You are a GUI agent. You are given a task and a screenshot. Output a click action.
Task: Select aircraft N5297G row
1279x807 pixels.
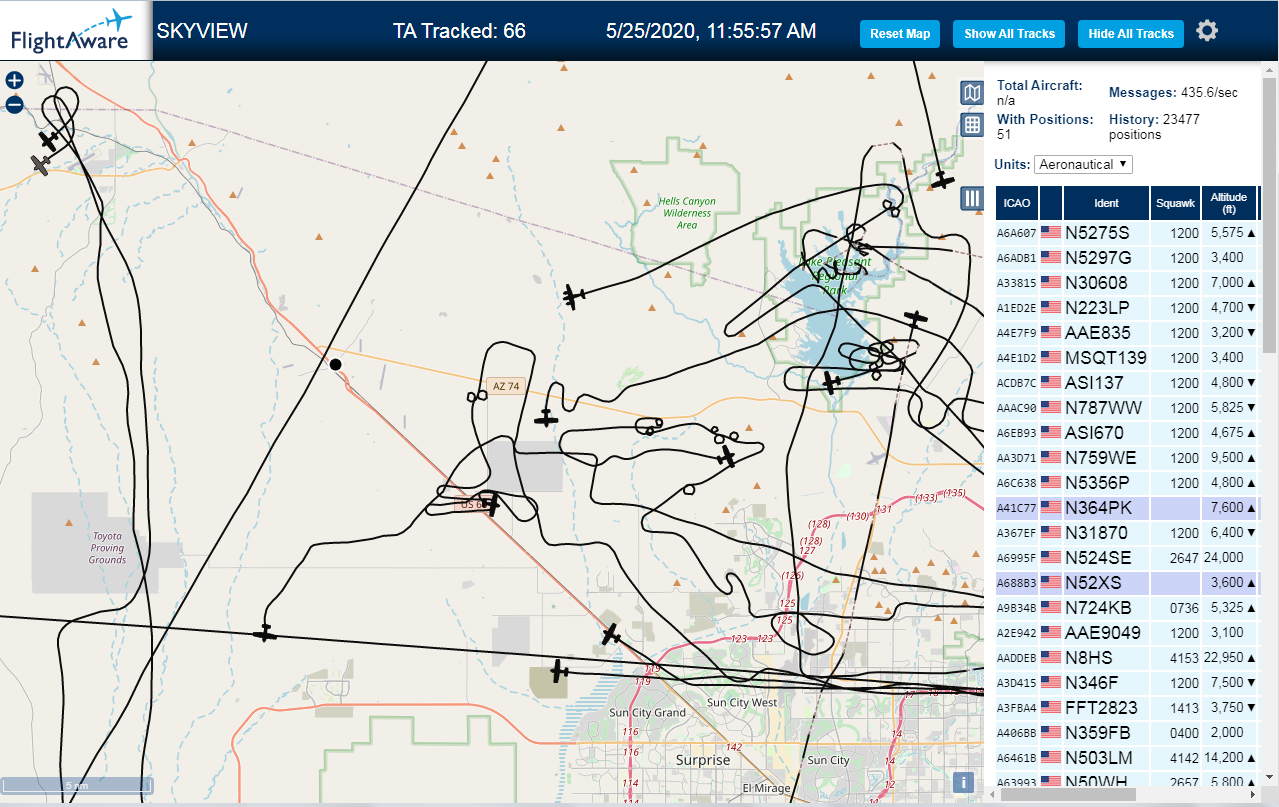1127,258
